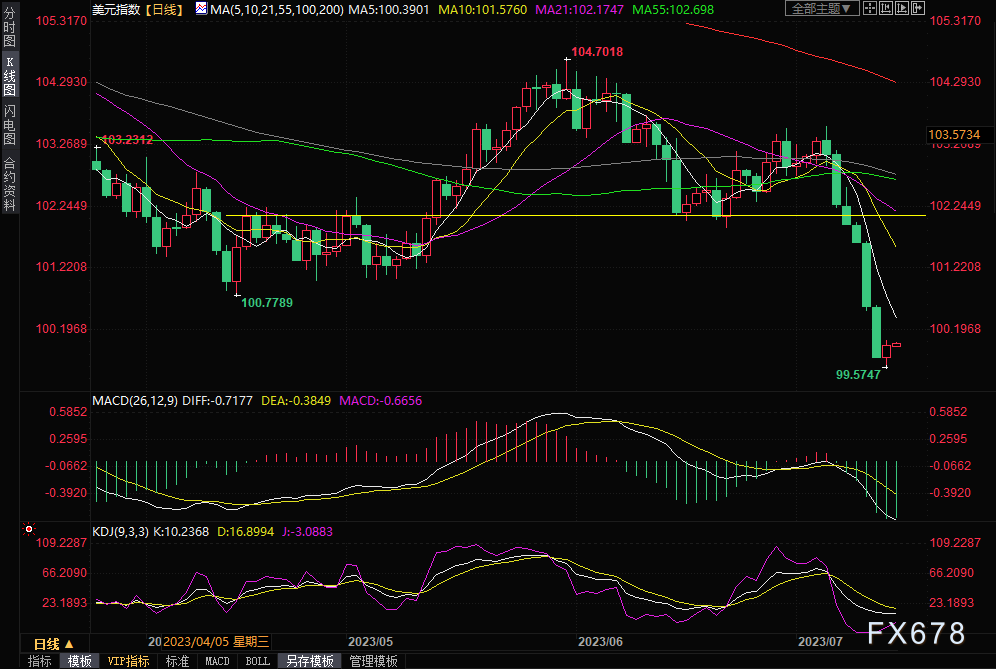Open the 闪电图 side tab

10,125
